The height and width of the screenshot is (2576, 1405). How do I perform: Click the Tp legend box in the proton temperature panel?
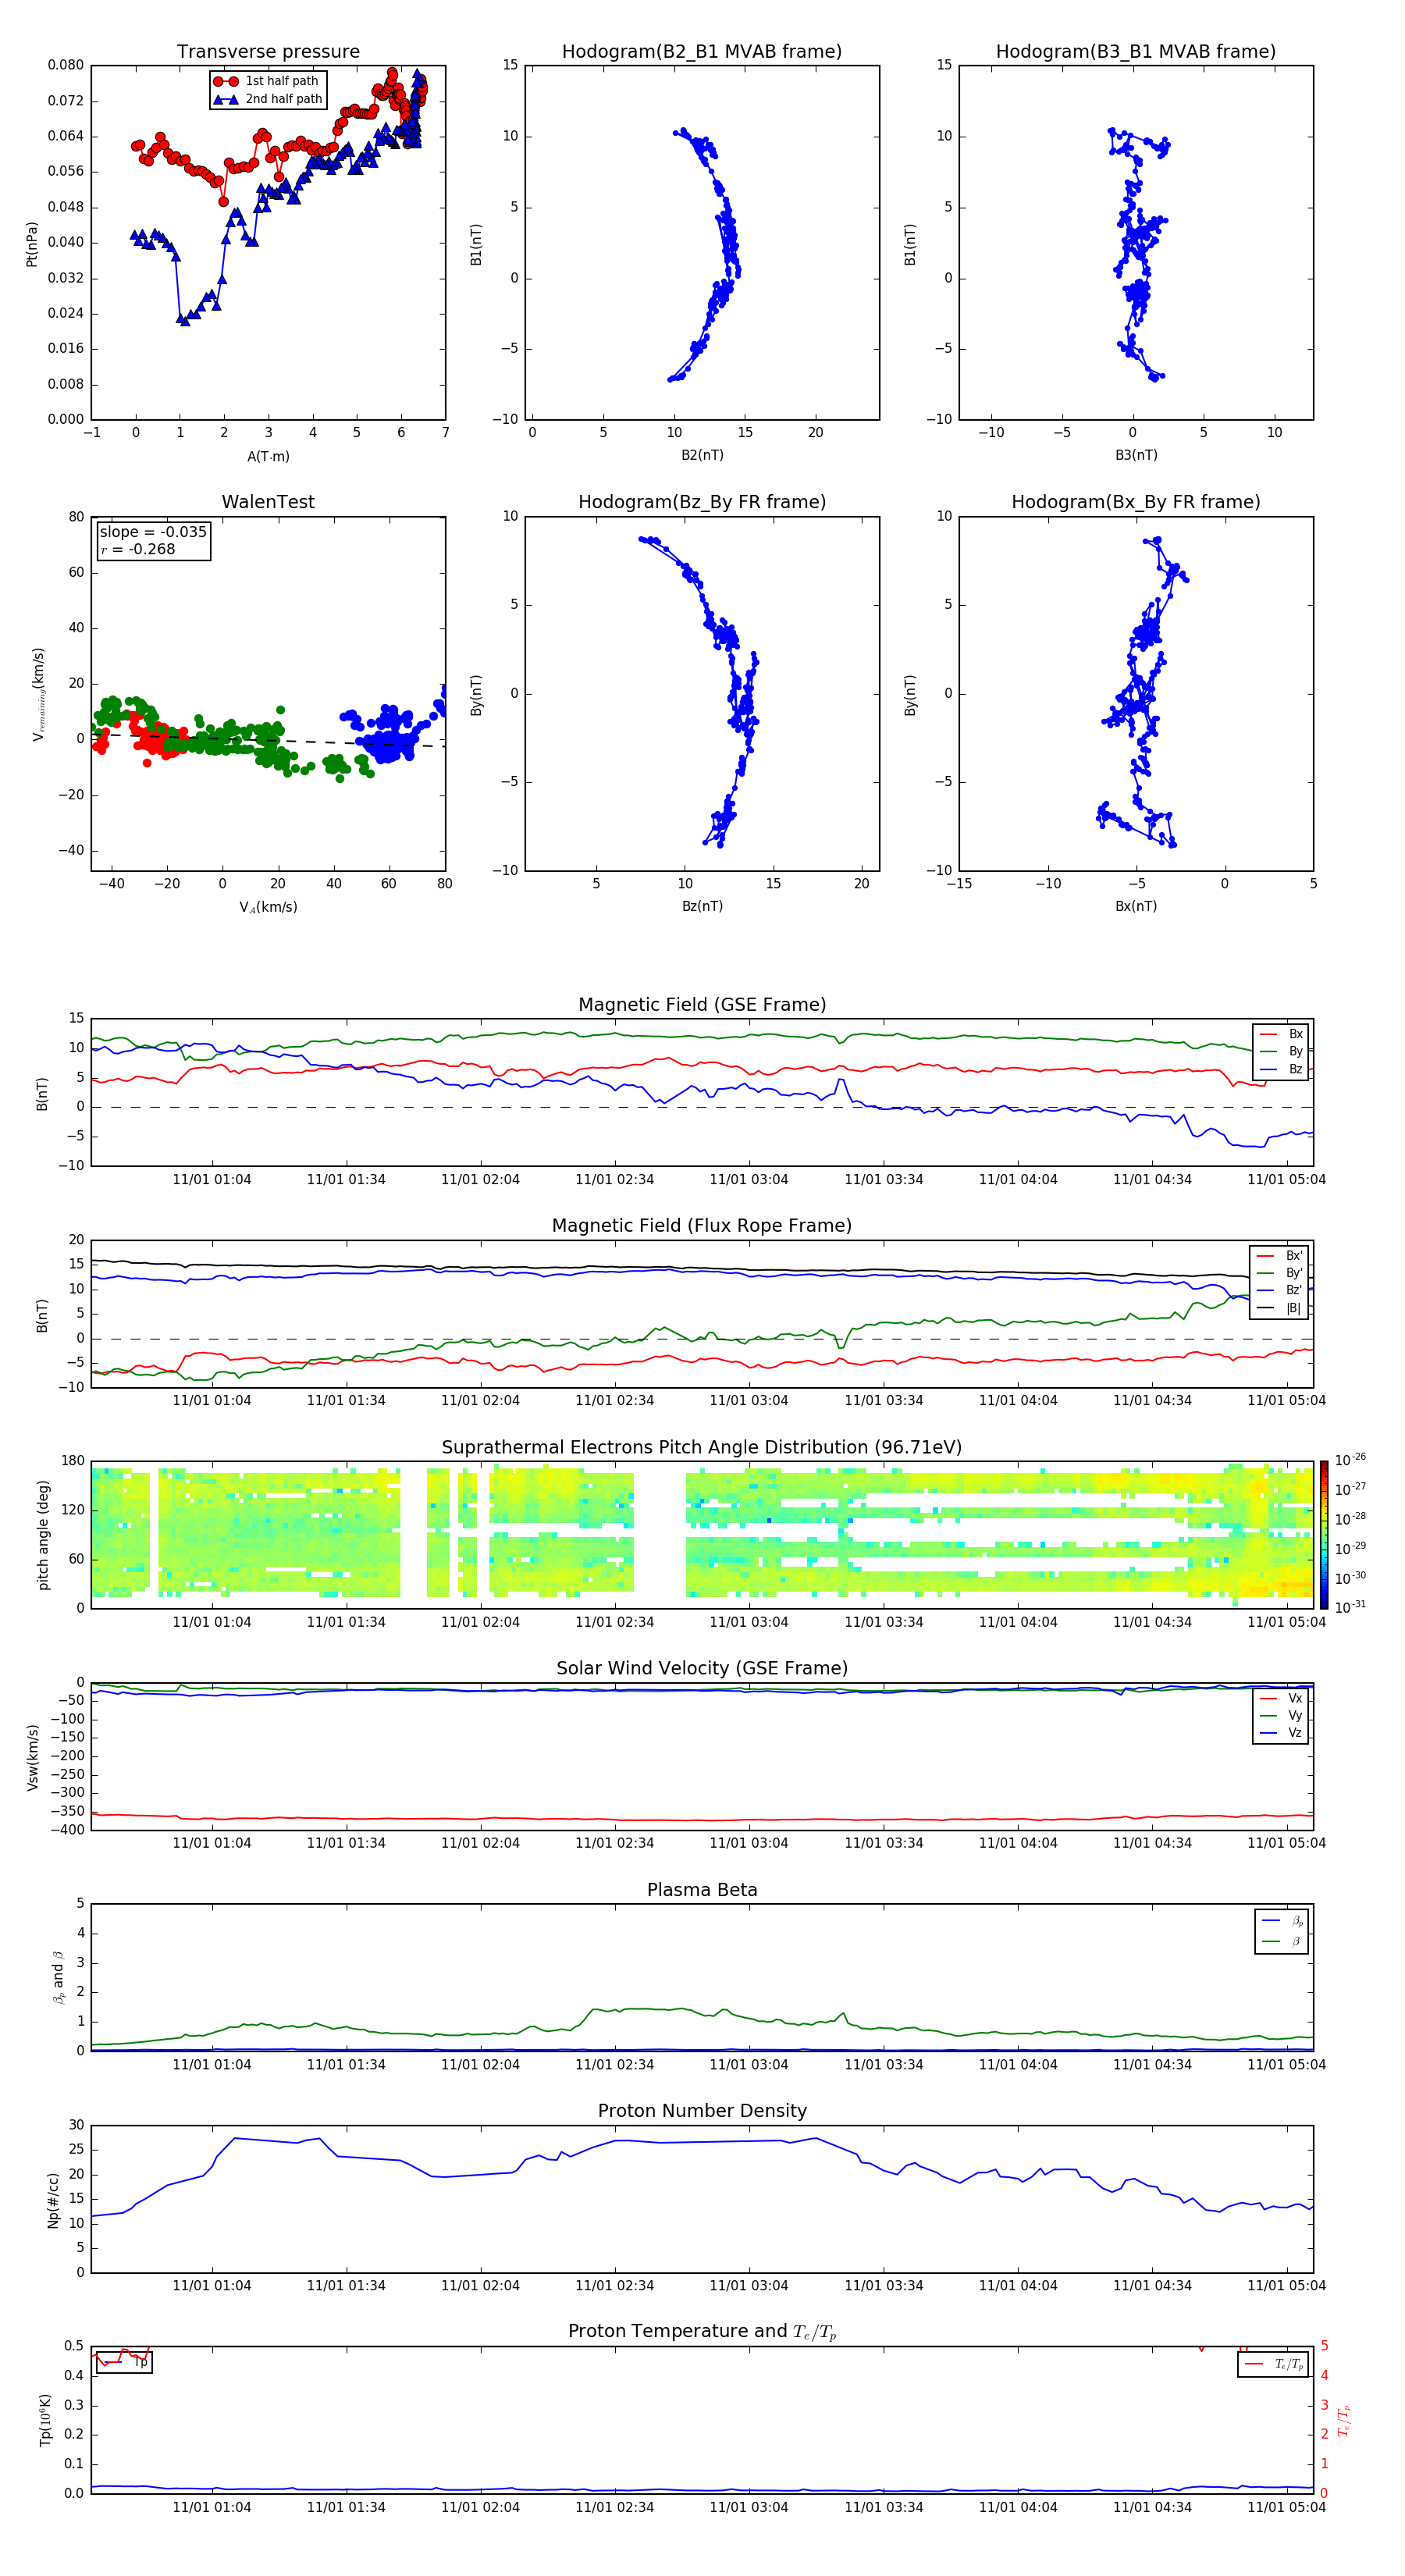point(124,2362)
